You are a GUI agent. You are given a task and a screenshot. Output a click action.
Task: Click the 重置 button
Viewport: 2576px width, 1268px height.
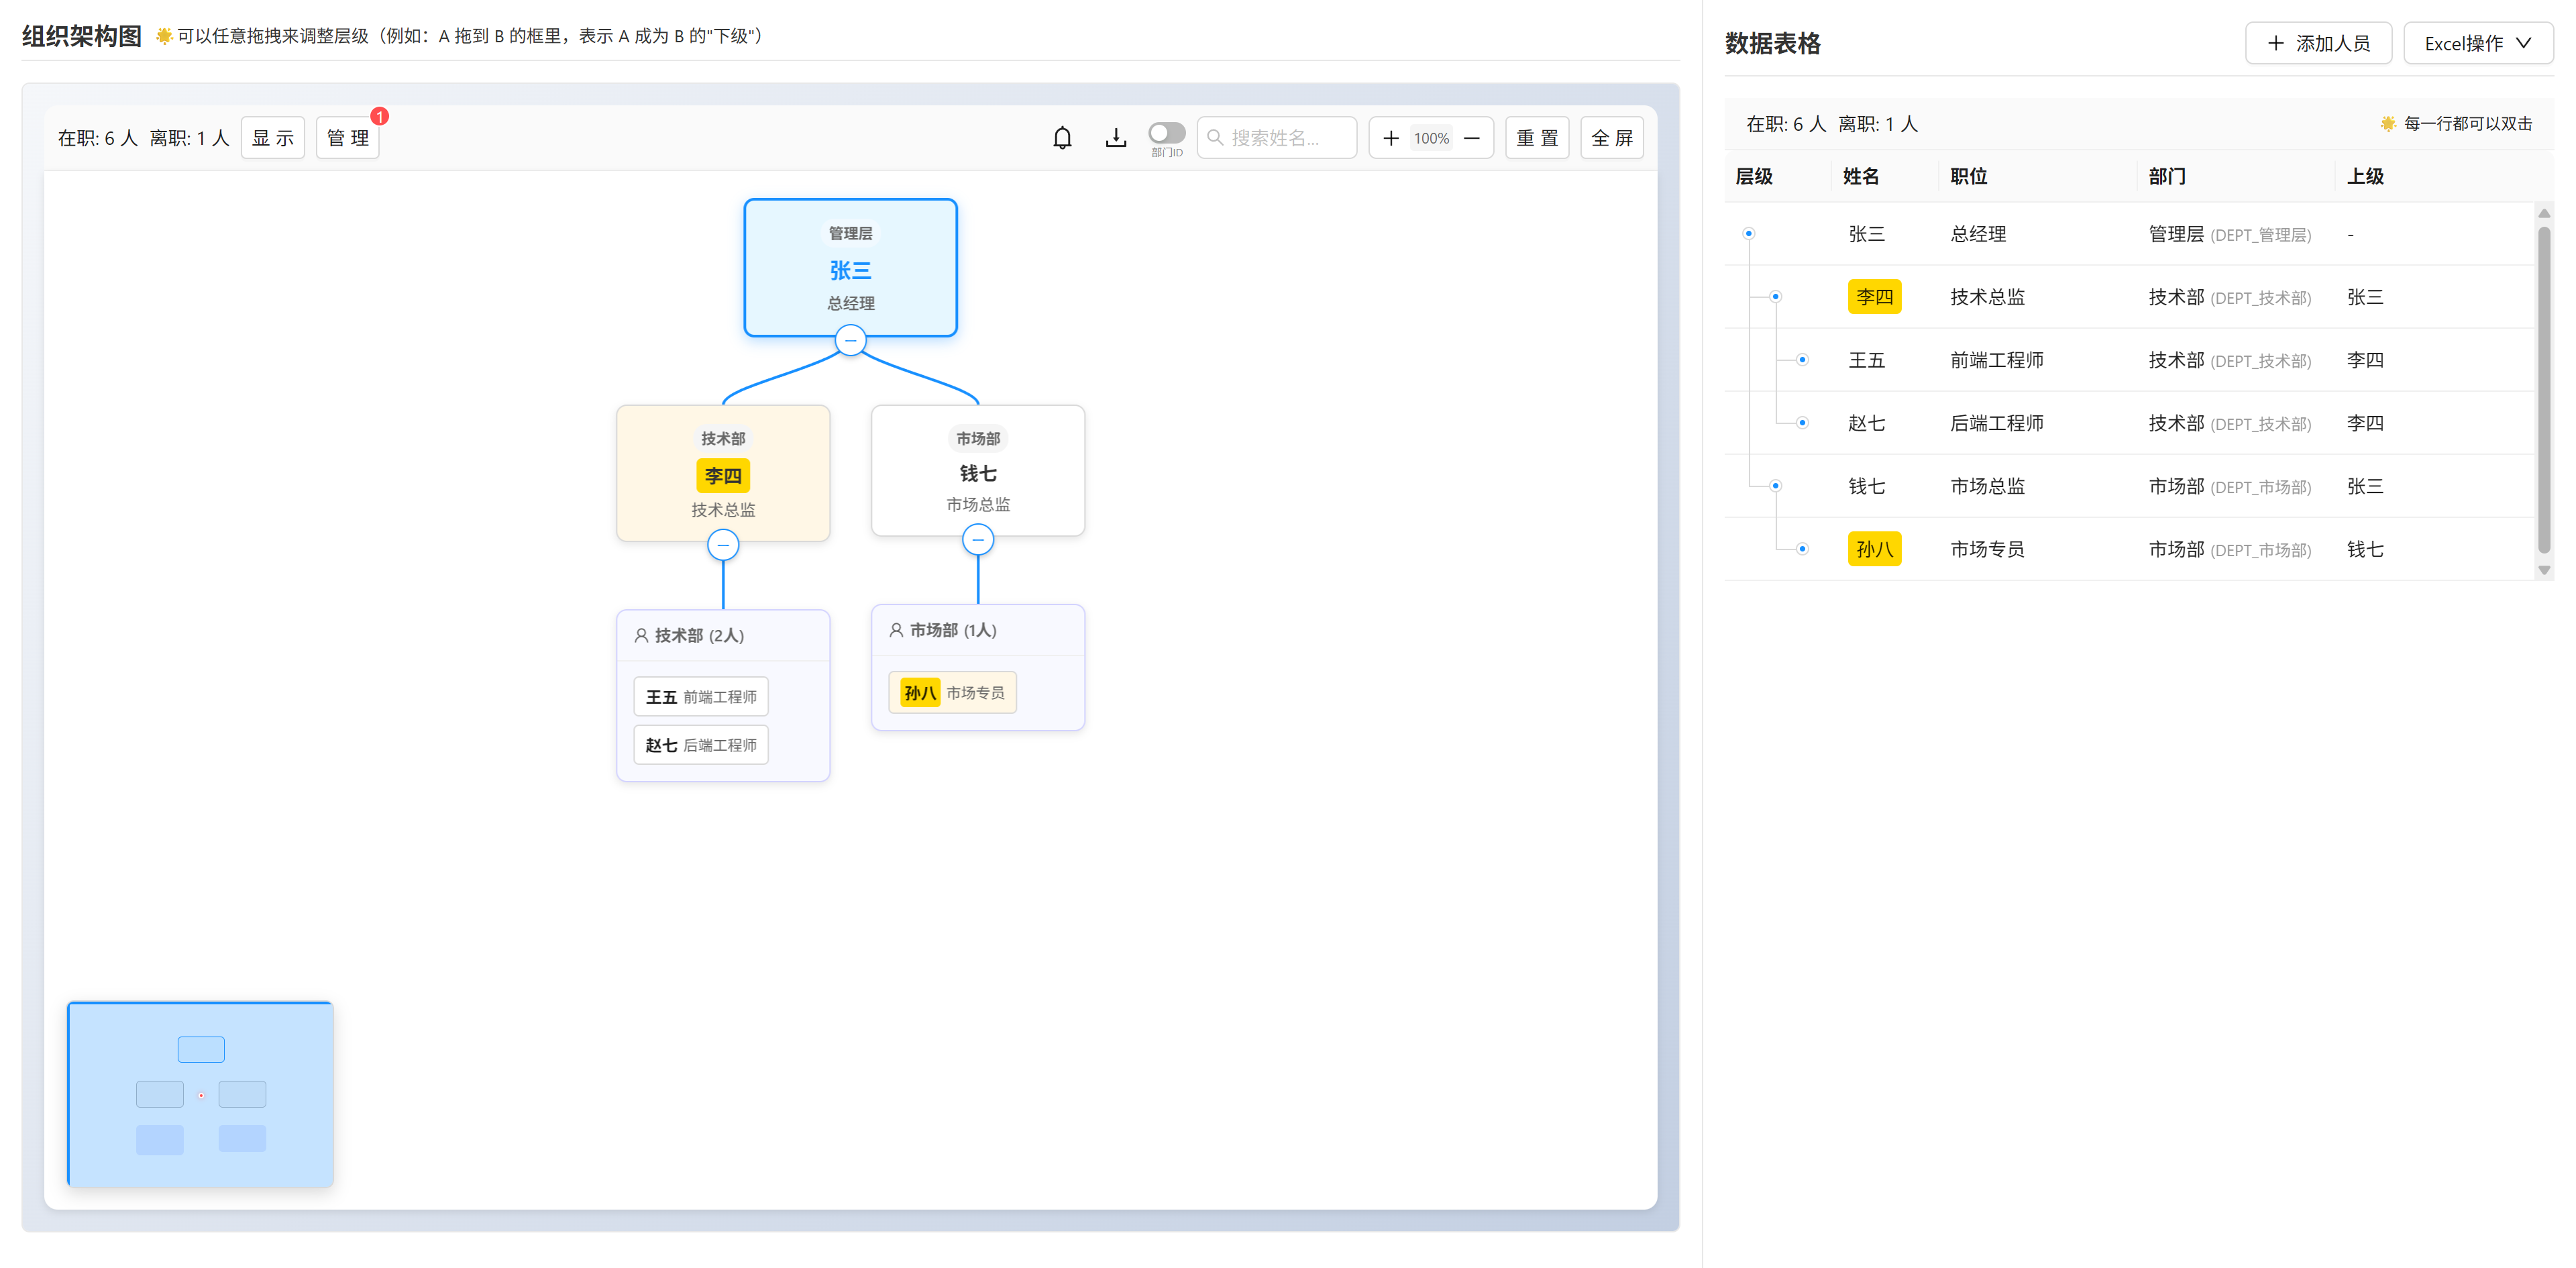tap(1536, 138)
